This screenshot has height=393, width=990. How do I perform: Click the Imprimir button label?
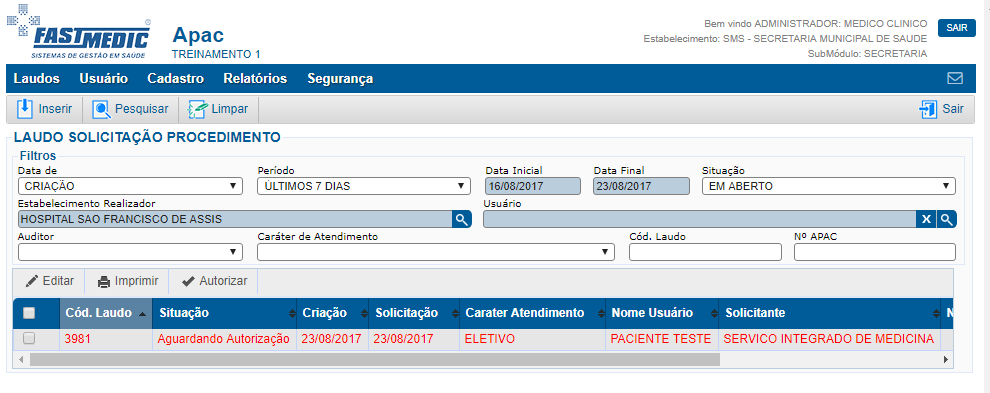[x=136, y=281]
